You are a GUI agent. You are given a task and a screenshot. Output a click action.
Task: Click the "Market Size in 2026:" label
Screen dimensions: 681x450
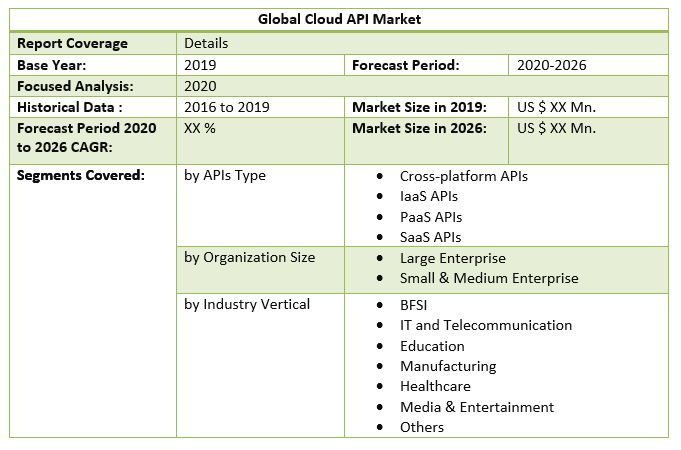tap(419, 128)
